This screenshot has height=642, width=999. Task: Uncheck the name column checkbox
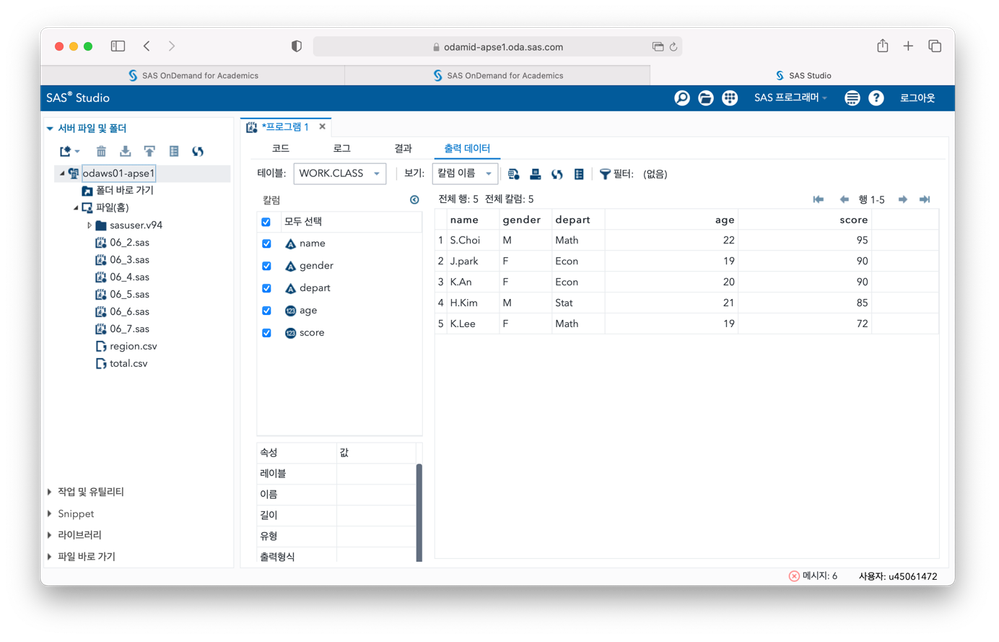point(266,244)
